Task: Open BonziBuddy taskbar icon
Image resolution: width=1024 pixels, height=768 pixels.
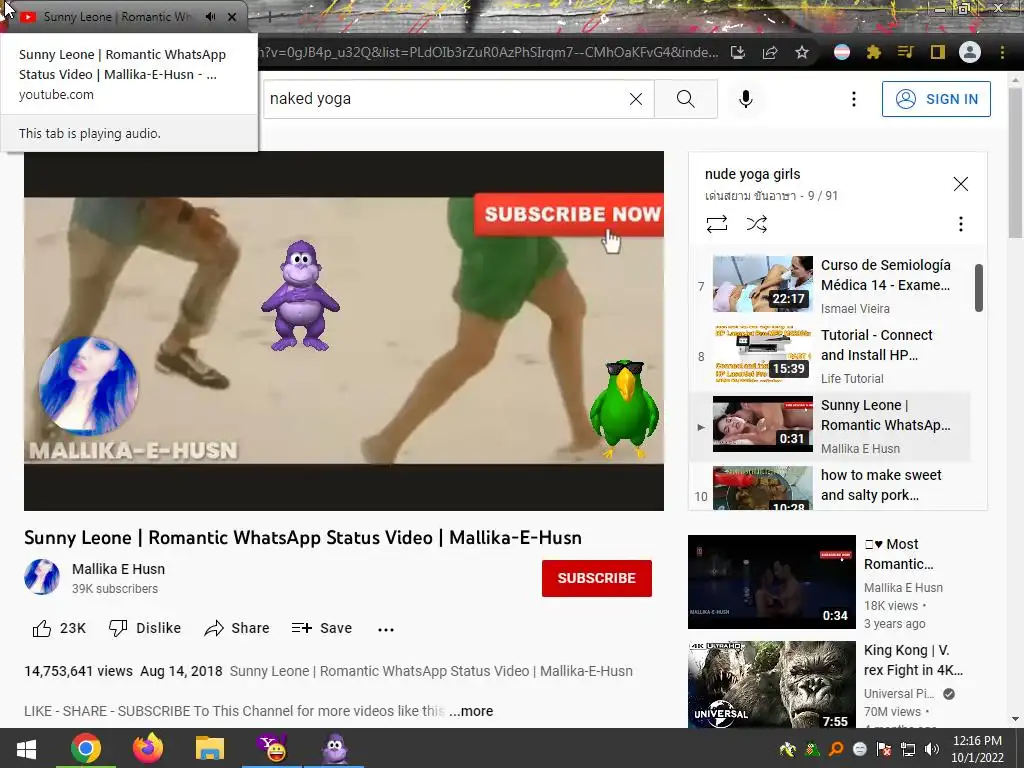Action: 334,748
